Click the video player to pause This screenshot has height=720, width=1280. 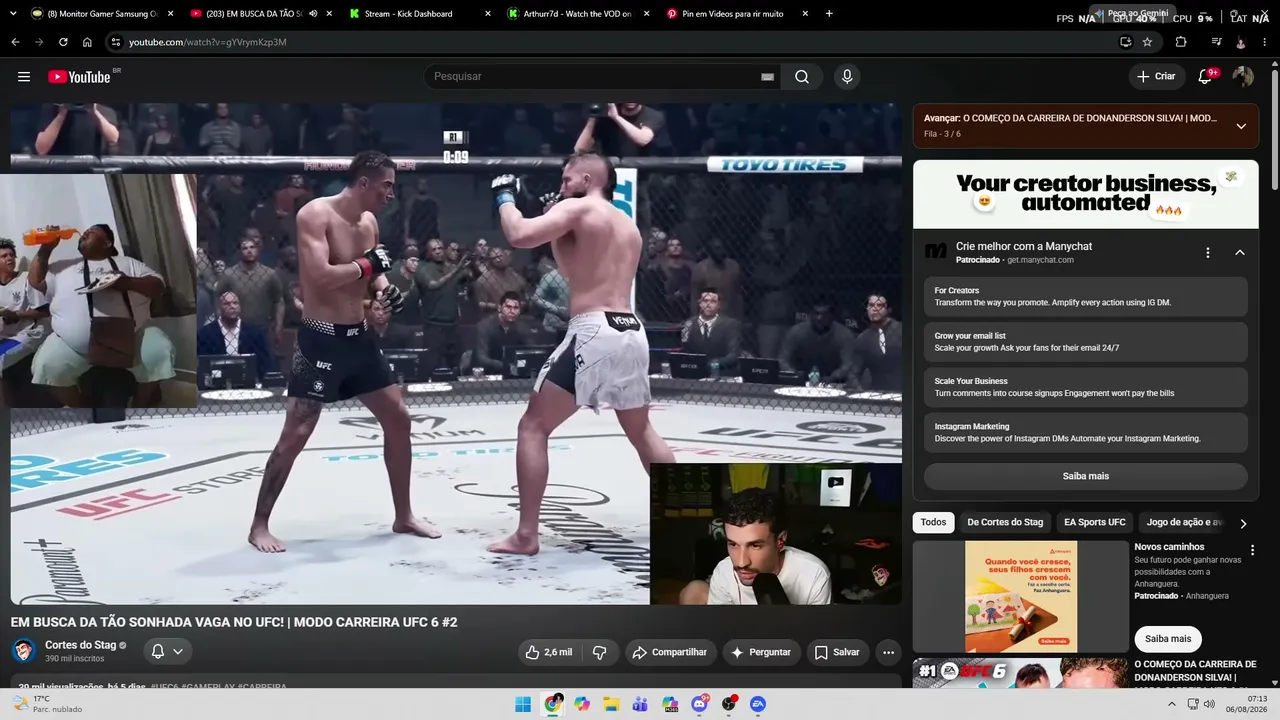click(456, 354)
